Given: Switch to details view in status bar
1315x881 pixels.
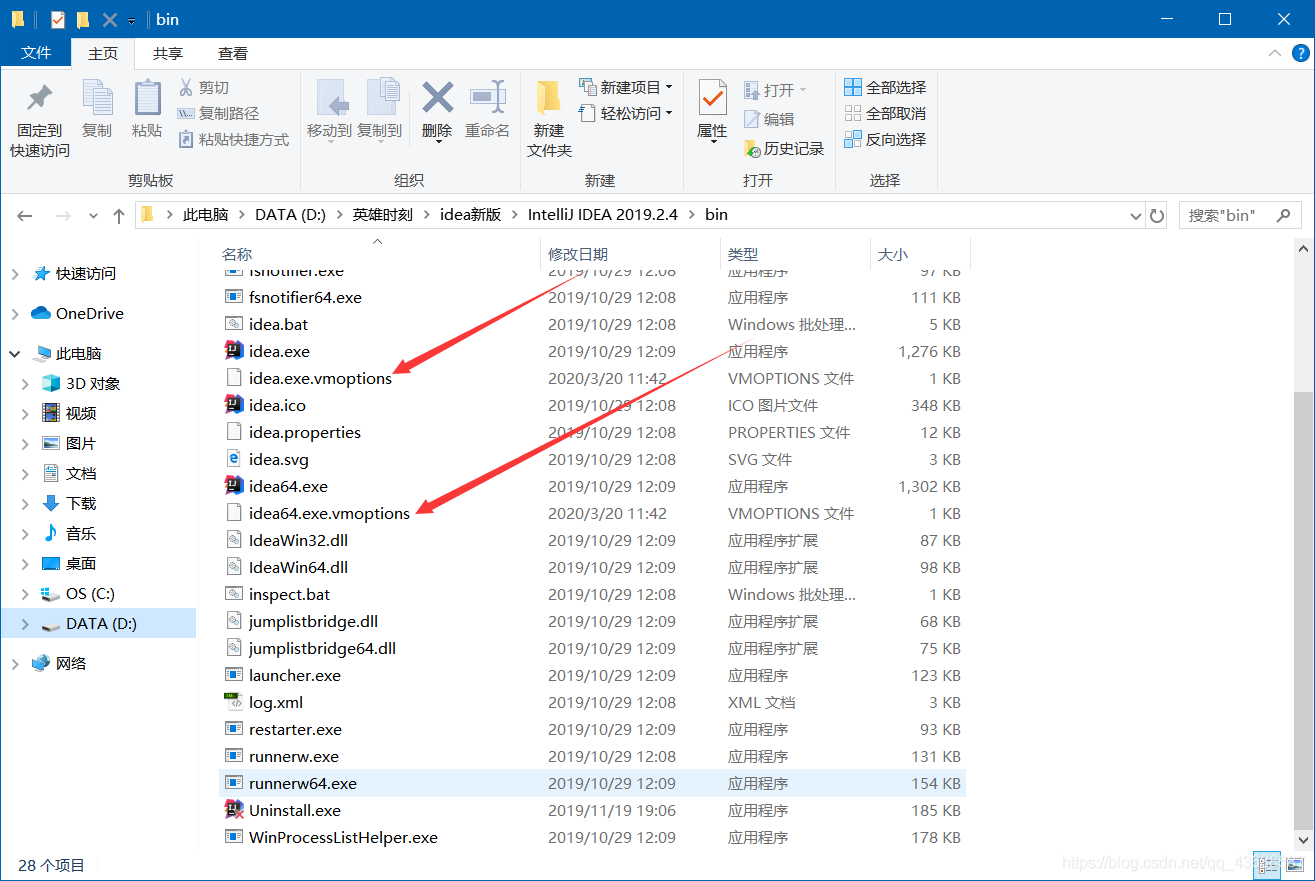Looking at the screenshot, I should [x=1267, y=865].
